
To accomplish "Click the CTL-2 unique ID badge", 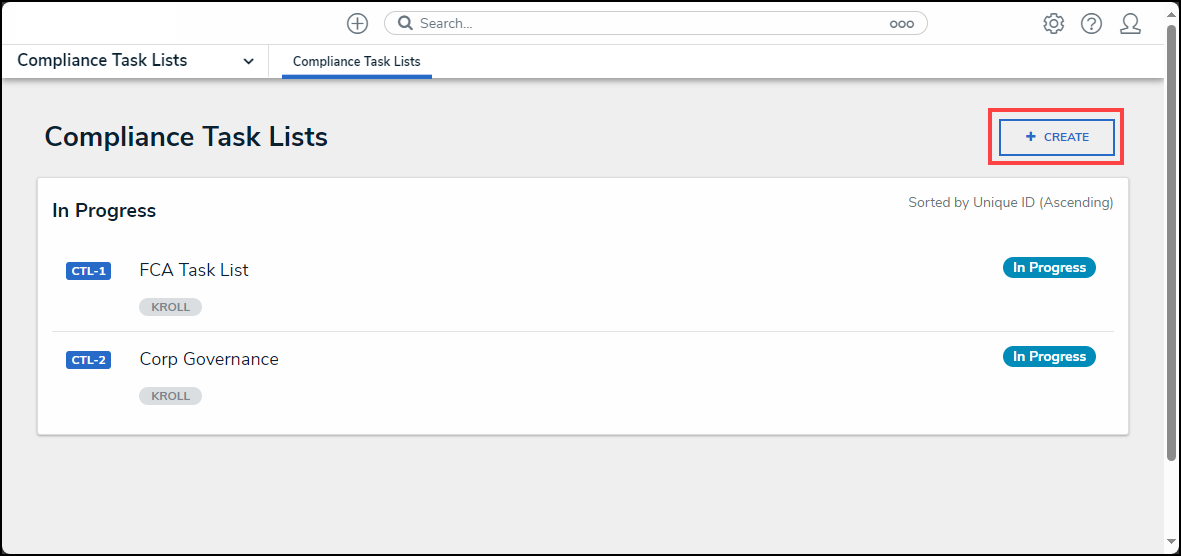I will click(x=88, y=360).
